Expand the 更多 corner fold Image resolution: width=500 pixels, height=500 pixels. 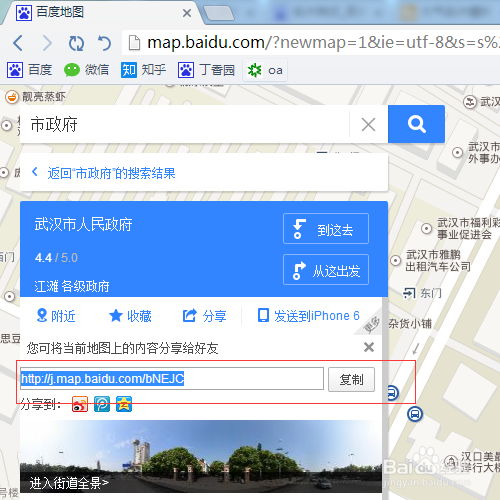coord(371,325)
